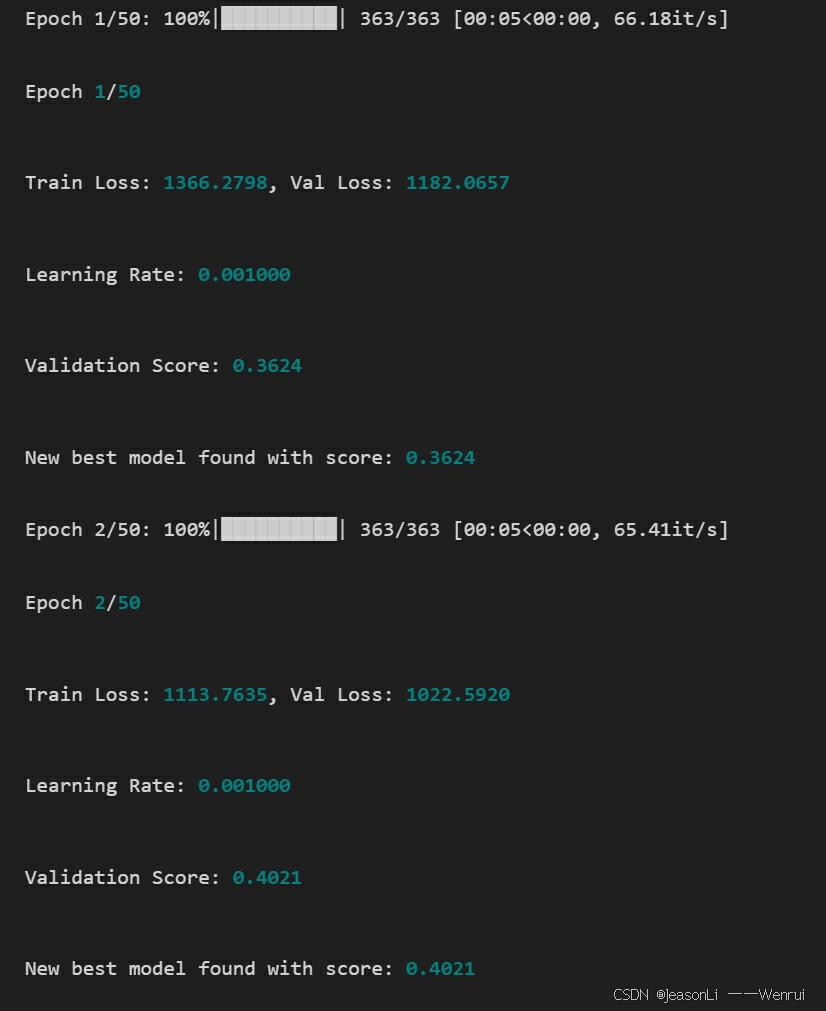Click the second 363/363 iteration counter
The image size is (826, 1011).
[400, 530]
